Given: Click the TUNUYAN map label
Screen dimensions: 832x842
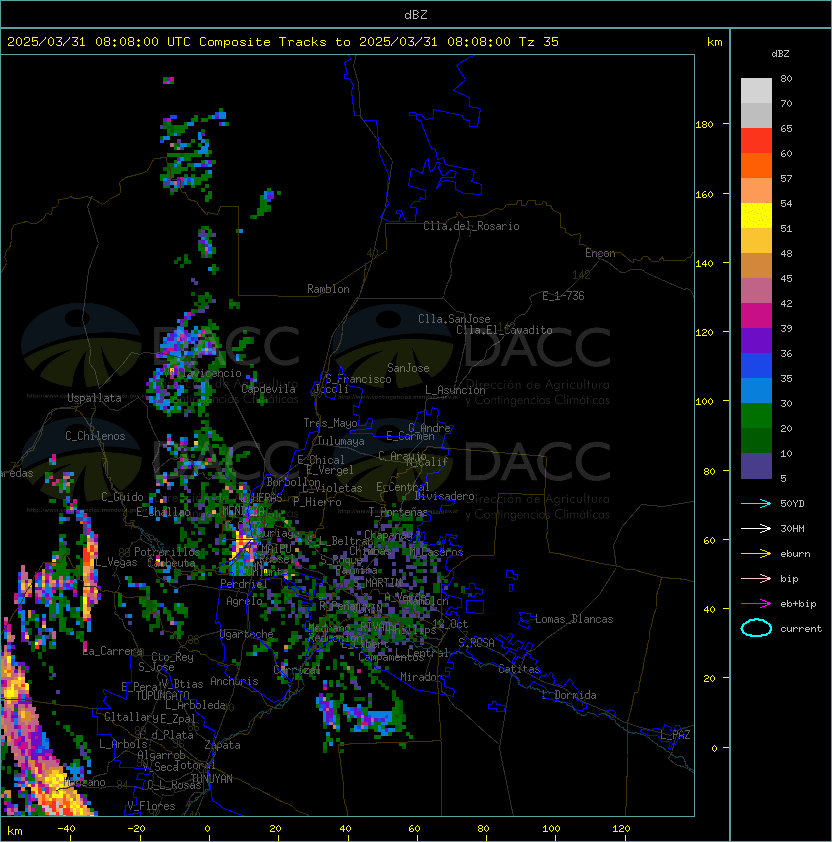Looking at the screenshot, I should 212,779.
